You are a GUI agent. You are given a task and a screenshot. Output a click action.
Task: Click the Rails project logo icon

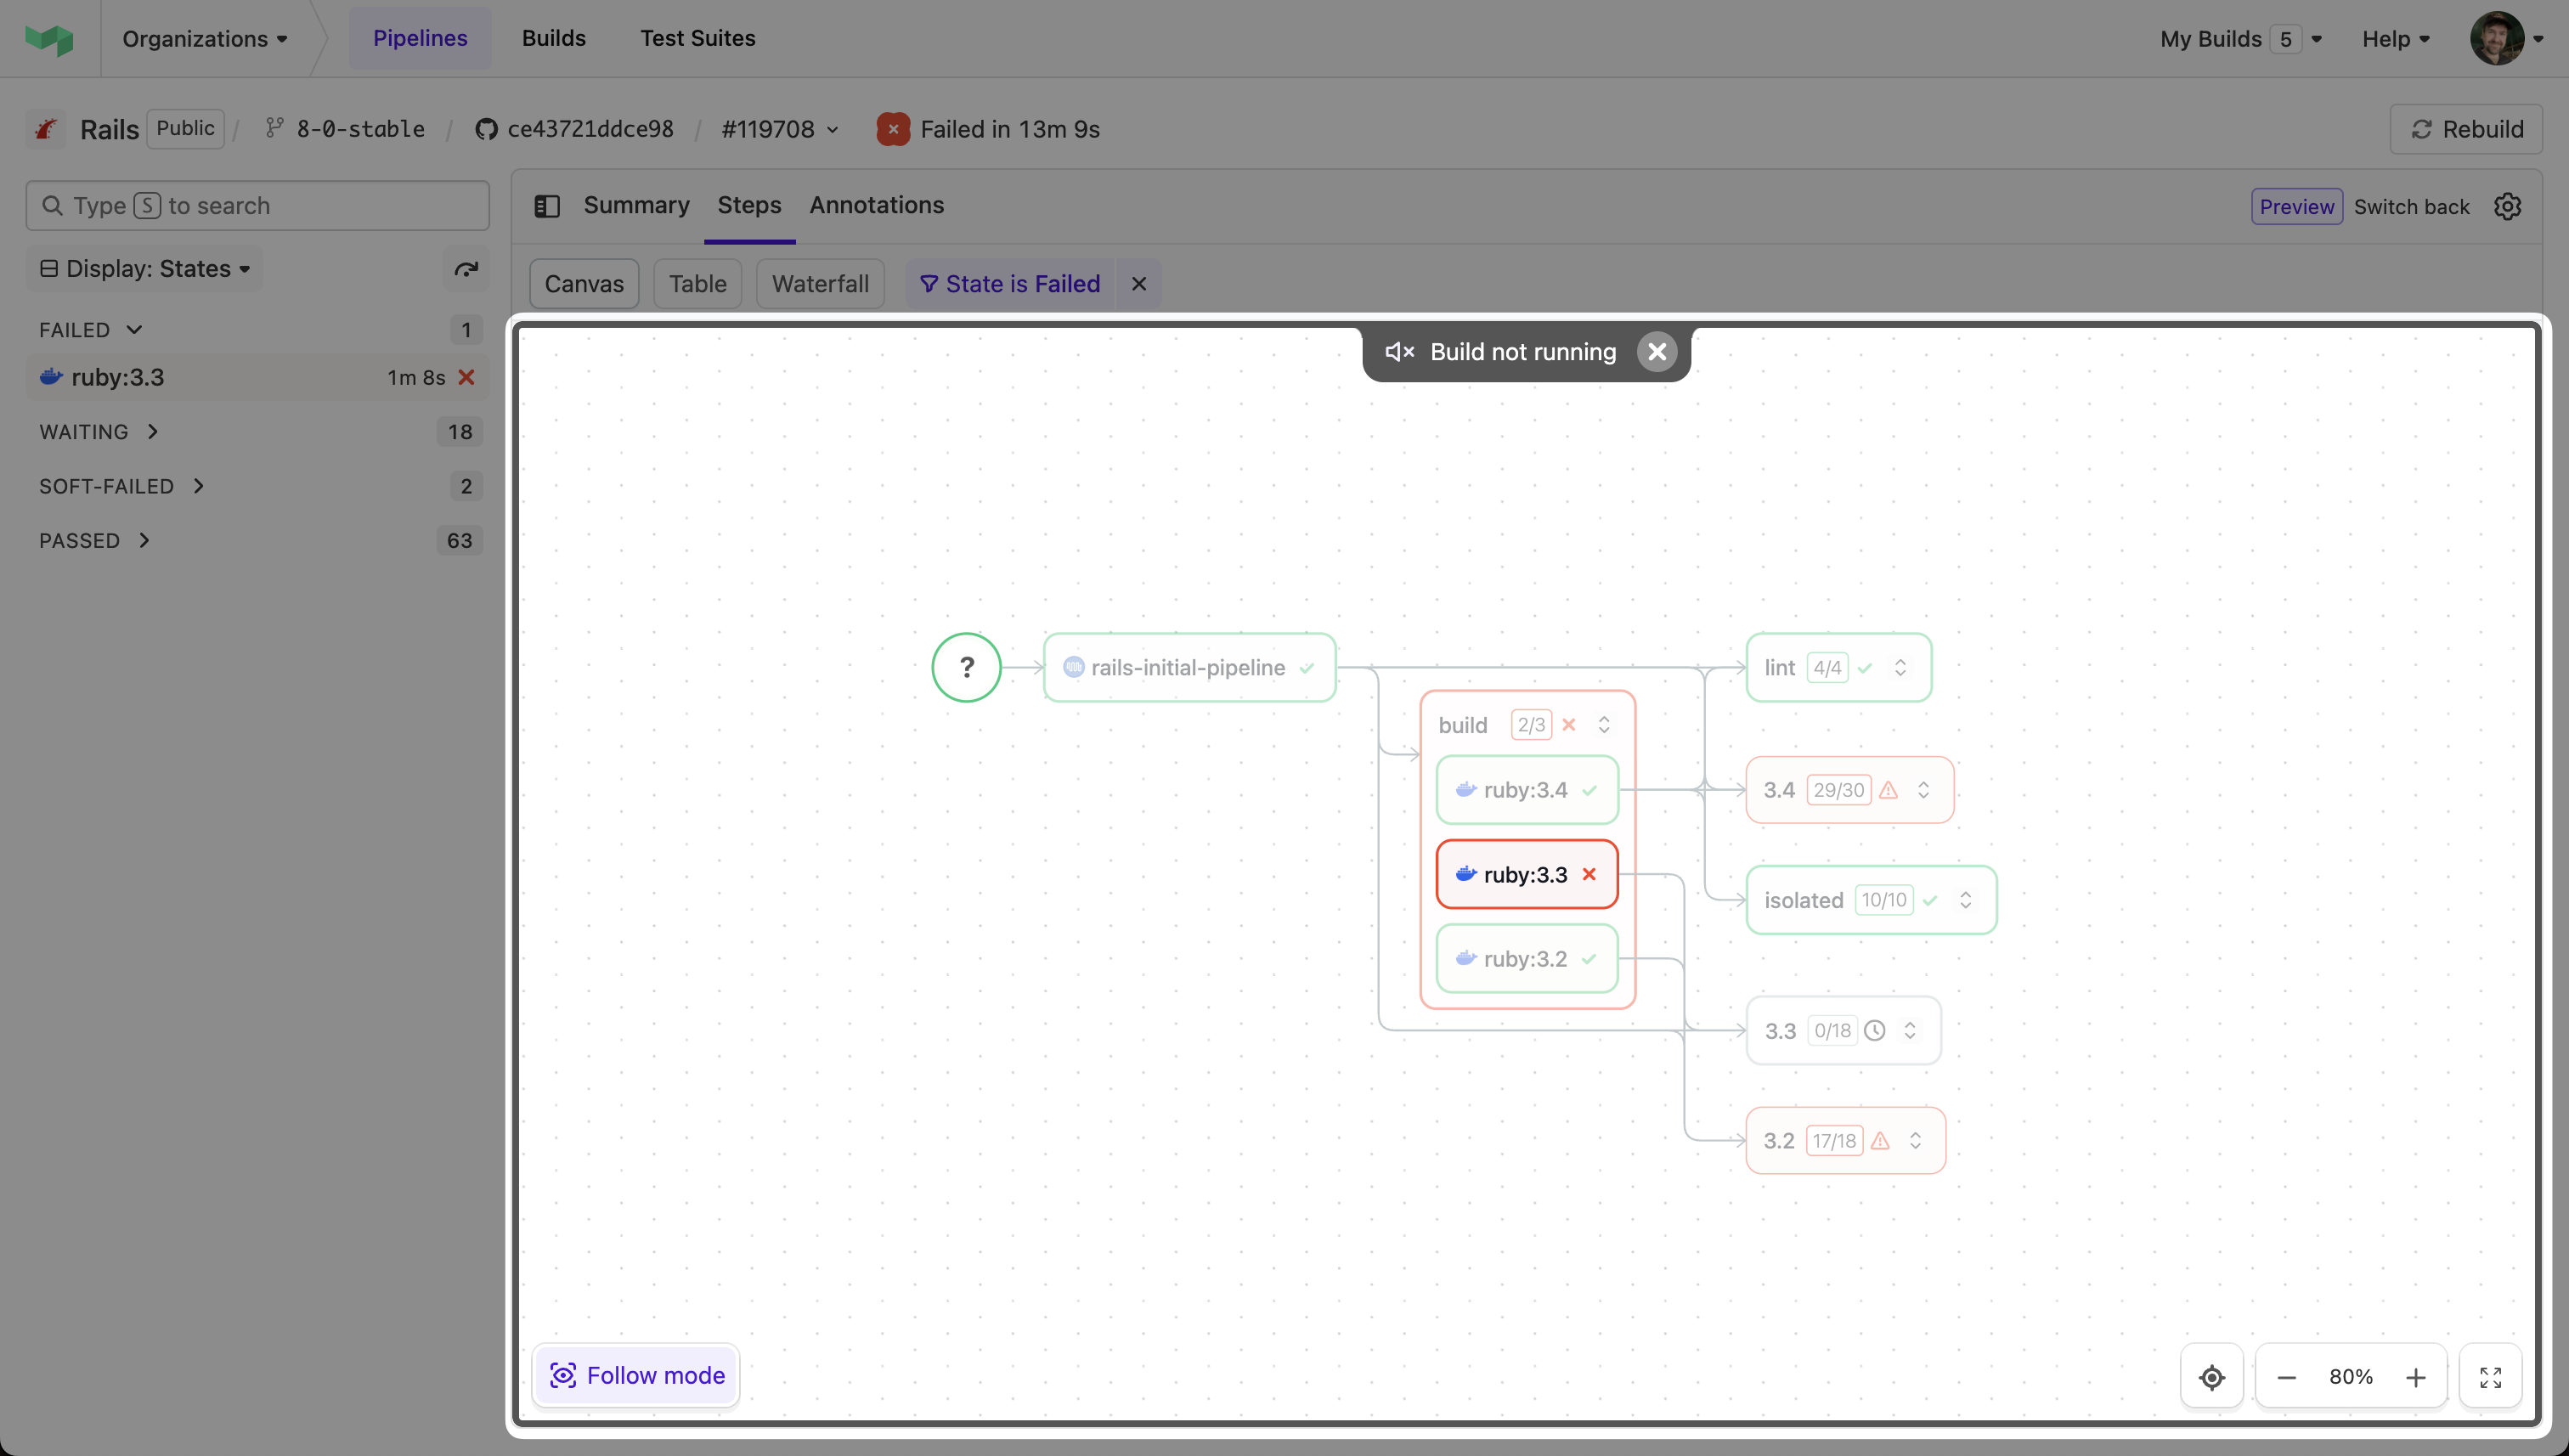pos(45,128)
